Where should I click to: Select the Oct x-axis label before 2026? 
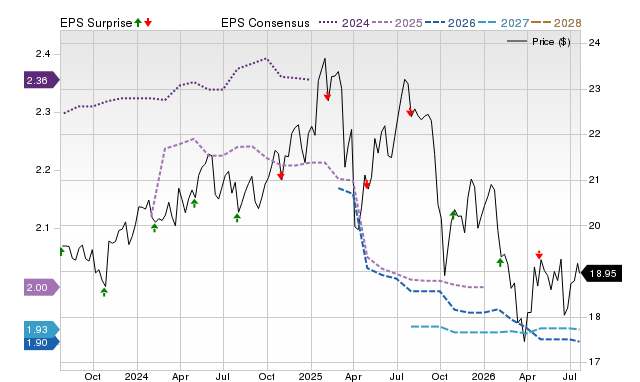pyautogui.click(x=440, y=376)
